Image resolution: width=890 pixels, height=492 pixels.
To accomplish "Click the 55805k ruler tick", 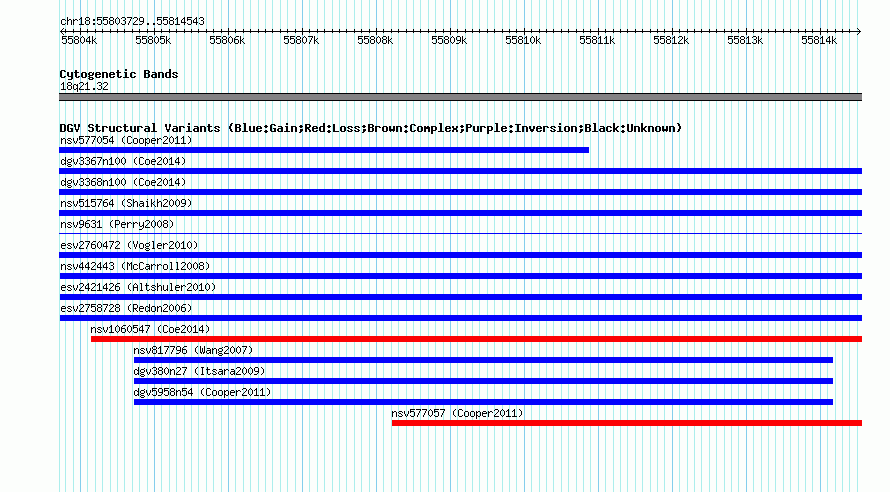I will (153, 40).
